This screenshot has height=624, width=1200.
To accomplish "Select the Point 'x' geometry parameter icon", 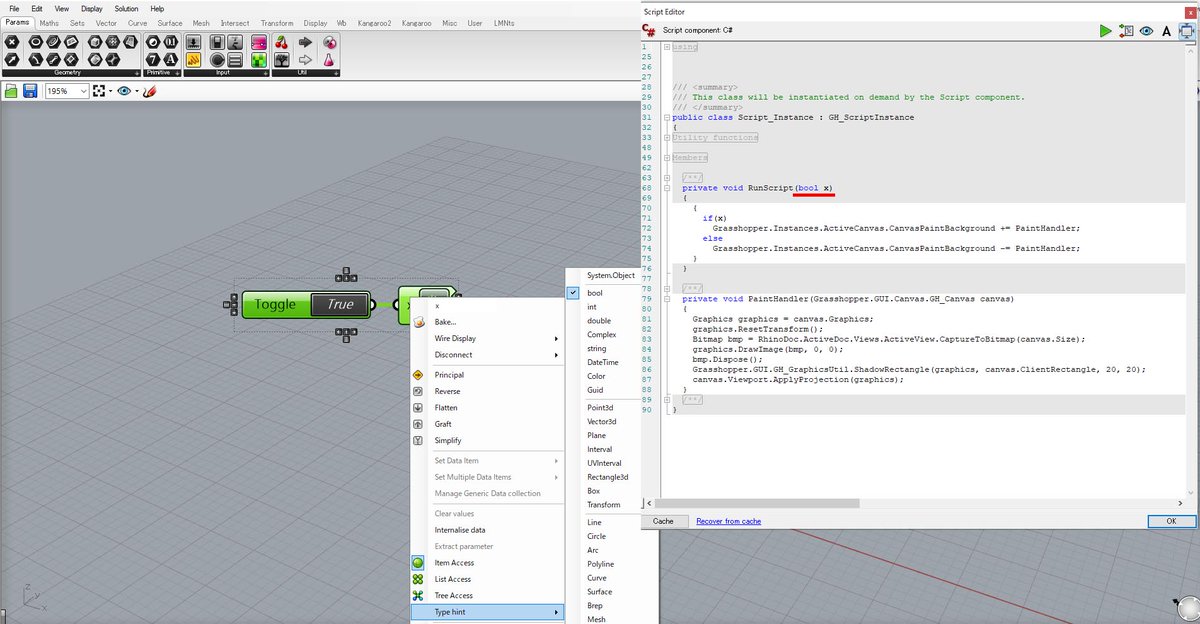I will [x=12, y=43].
